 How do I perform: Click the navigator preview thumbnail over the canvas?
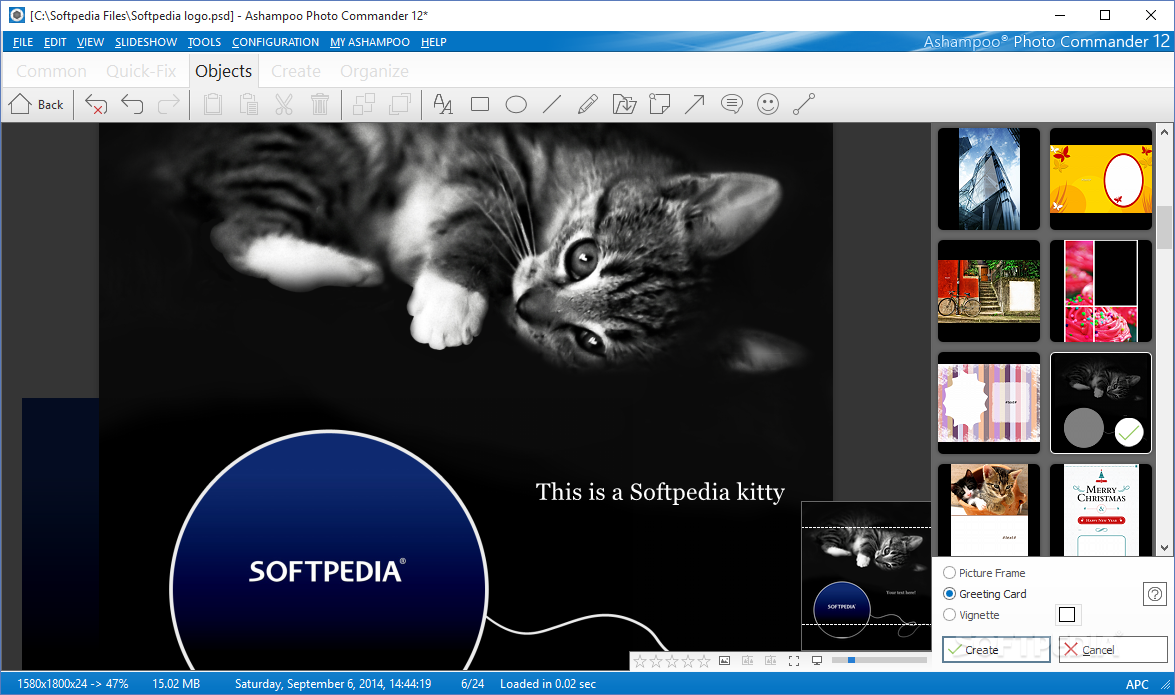tap(866, 576)
